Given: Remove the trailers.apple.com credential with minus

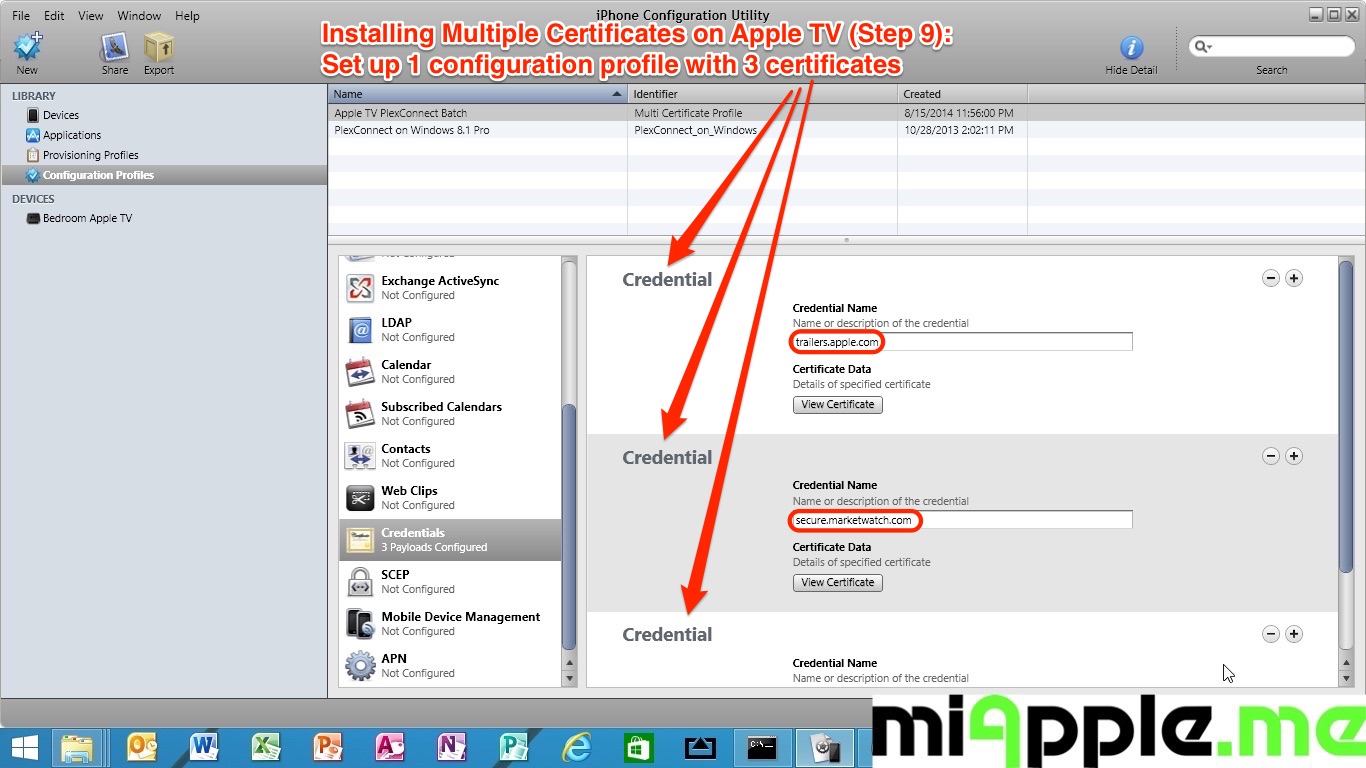Looking at the screenshot, I should pos(1270,278).
